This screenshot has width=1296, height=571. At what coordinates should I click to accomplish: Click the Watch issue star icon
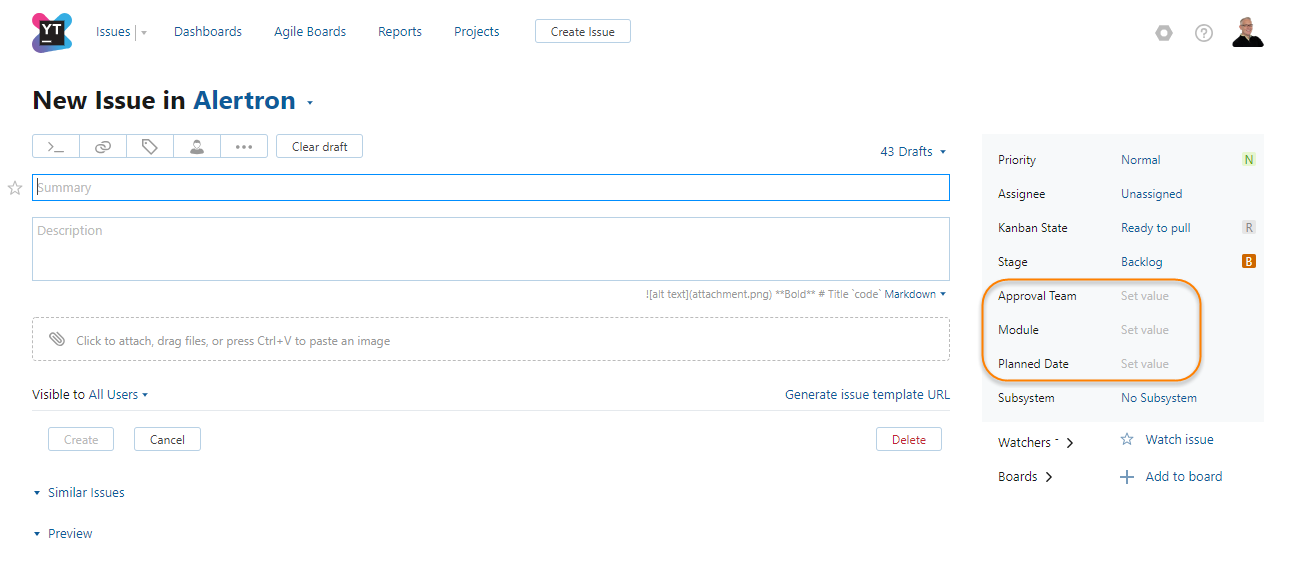[1127, 439]
